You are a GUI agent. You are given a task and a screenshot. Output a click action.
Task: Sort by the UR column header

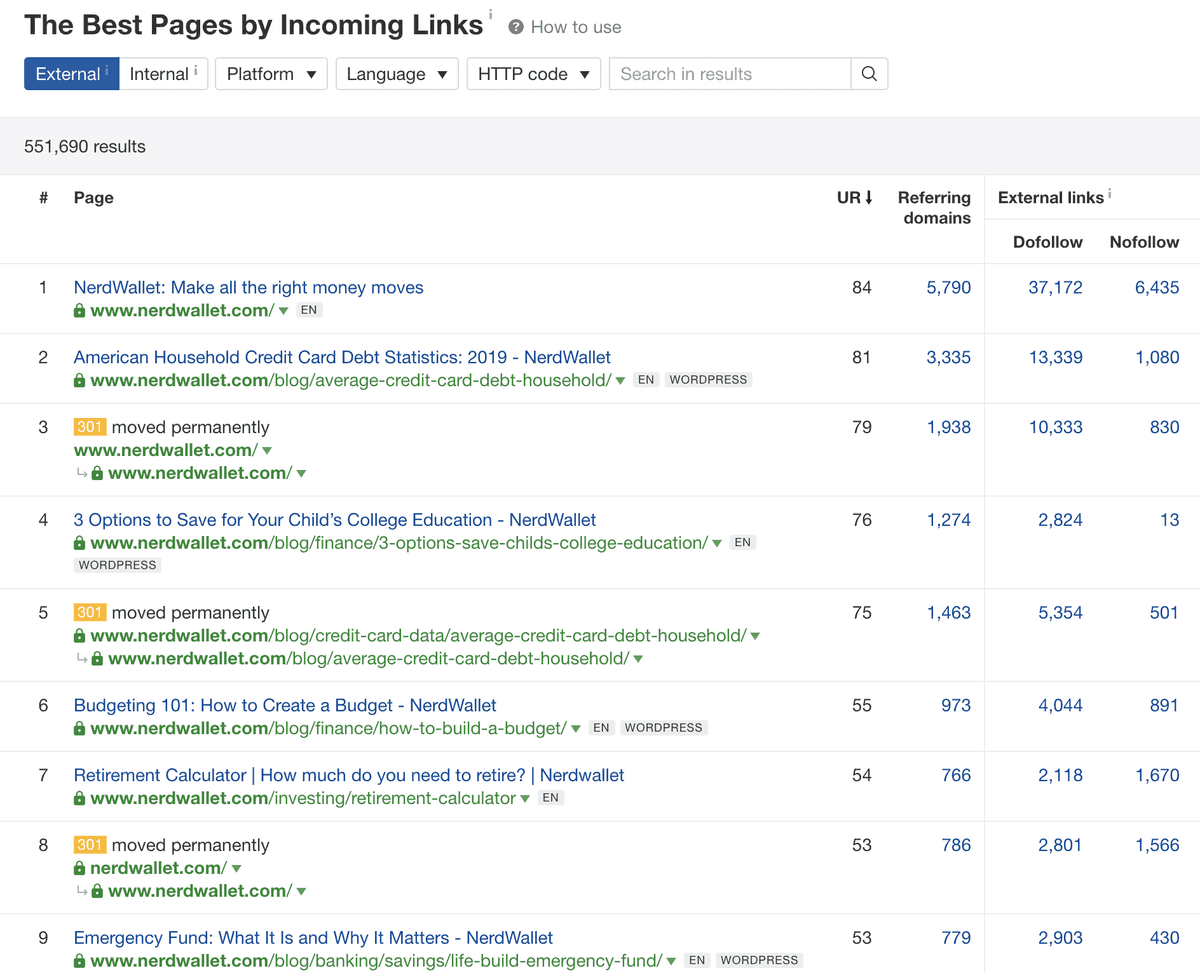tap(855, 198)
